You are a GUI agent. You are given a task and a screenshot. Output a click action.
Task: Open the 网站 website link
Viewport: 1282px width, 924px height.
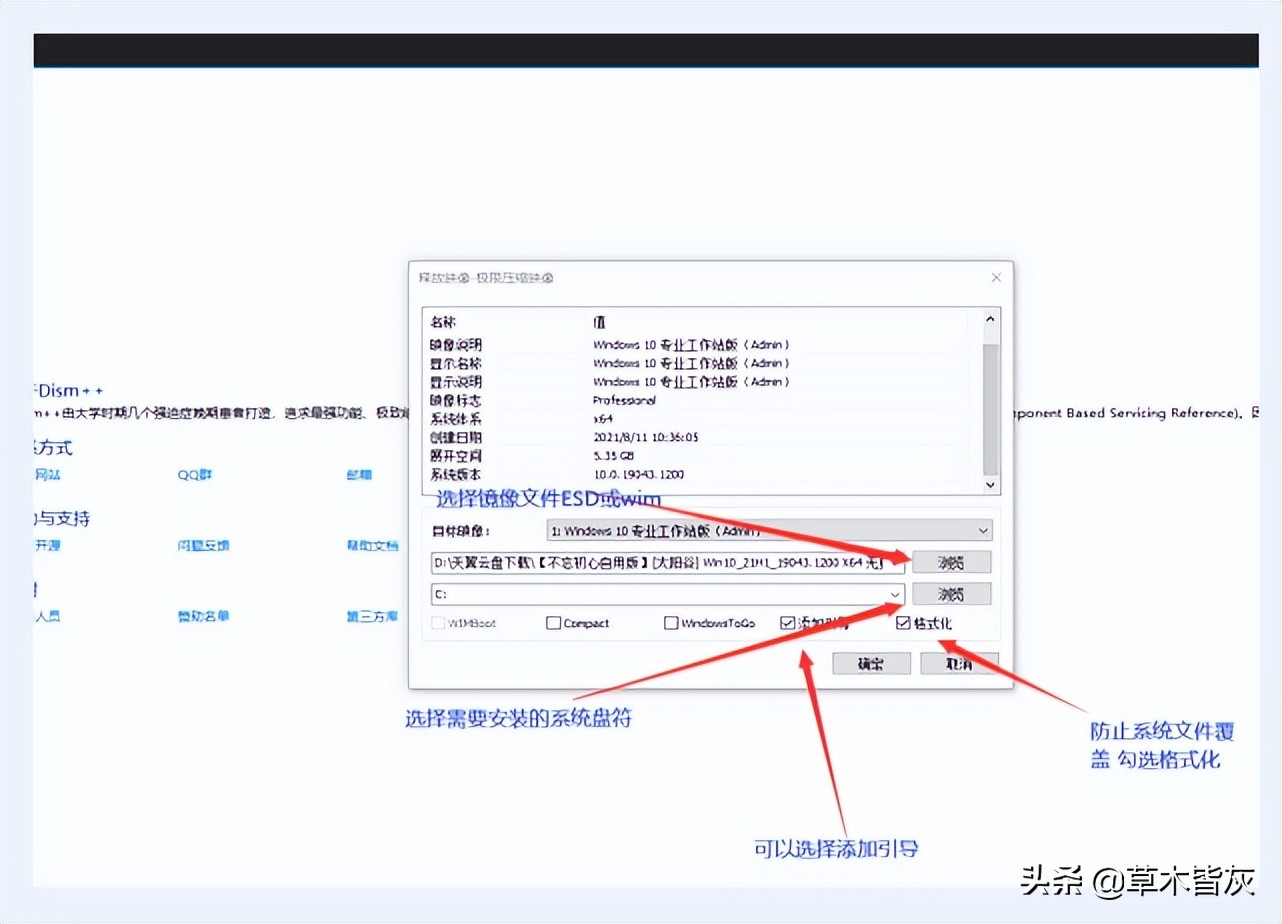point(48,475)
